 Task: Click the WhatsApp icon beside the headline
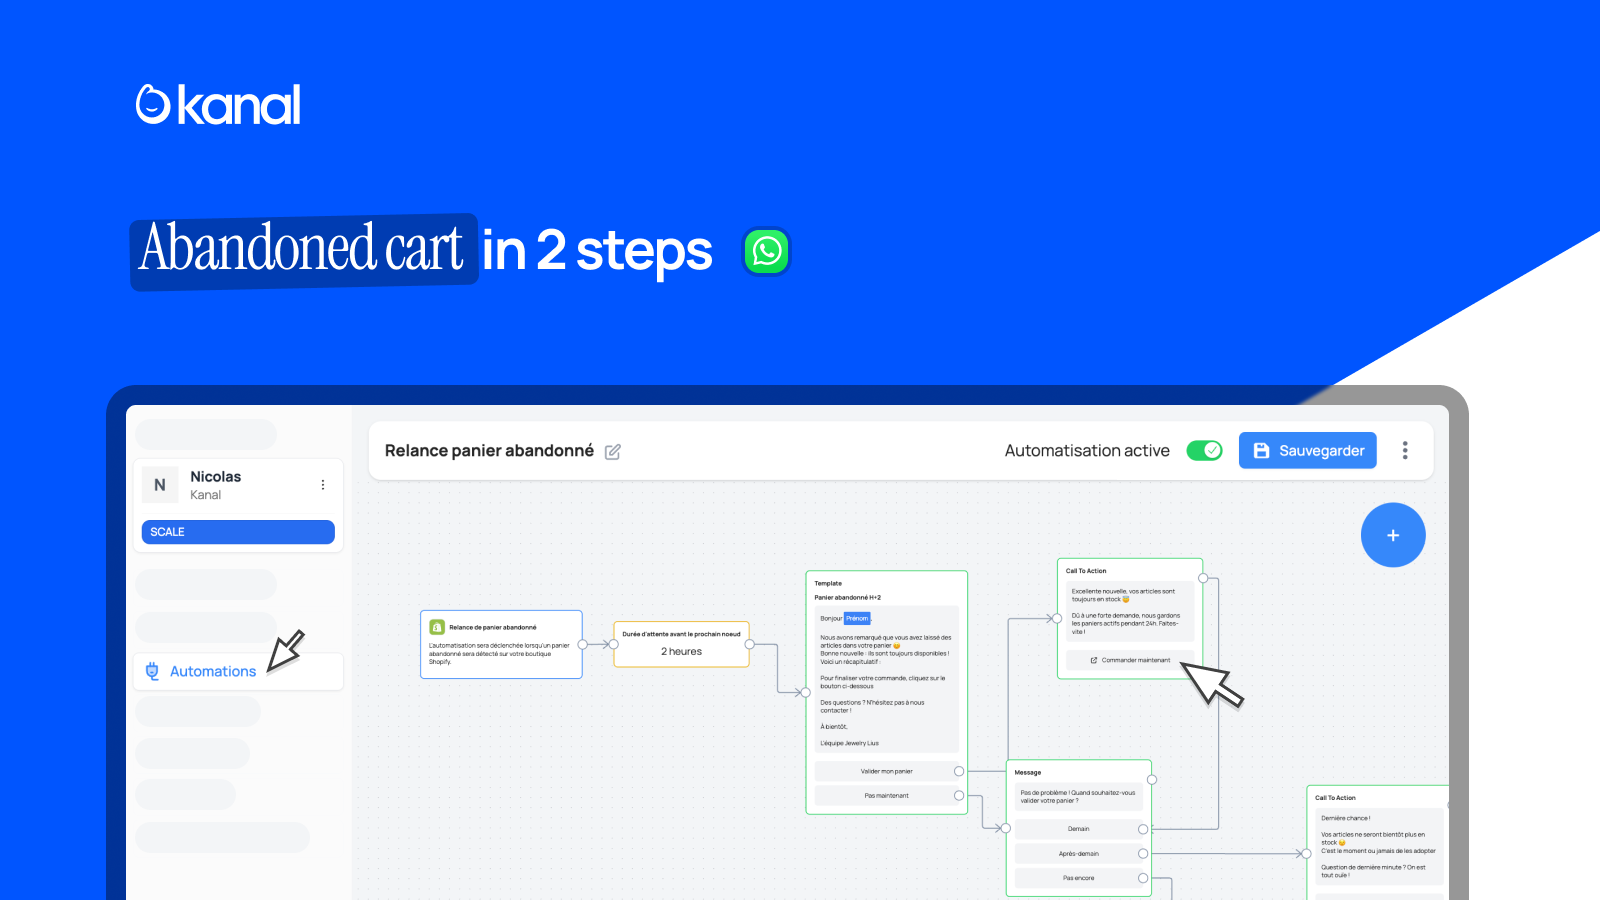point(767,251)
